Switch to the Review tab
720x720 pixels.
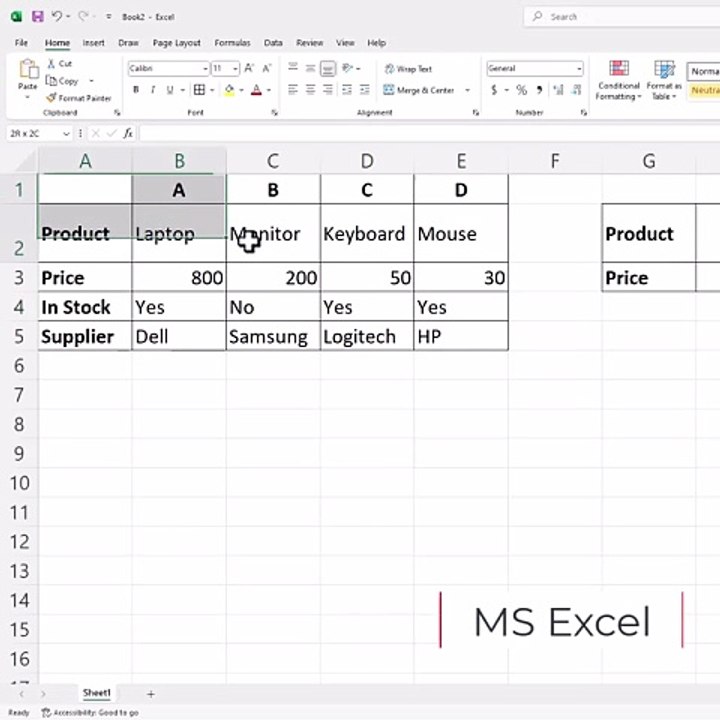pos(309,43)
